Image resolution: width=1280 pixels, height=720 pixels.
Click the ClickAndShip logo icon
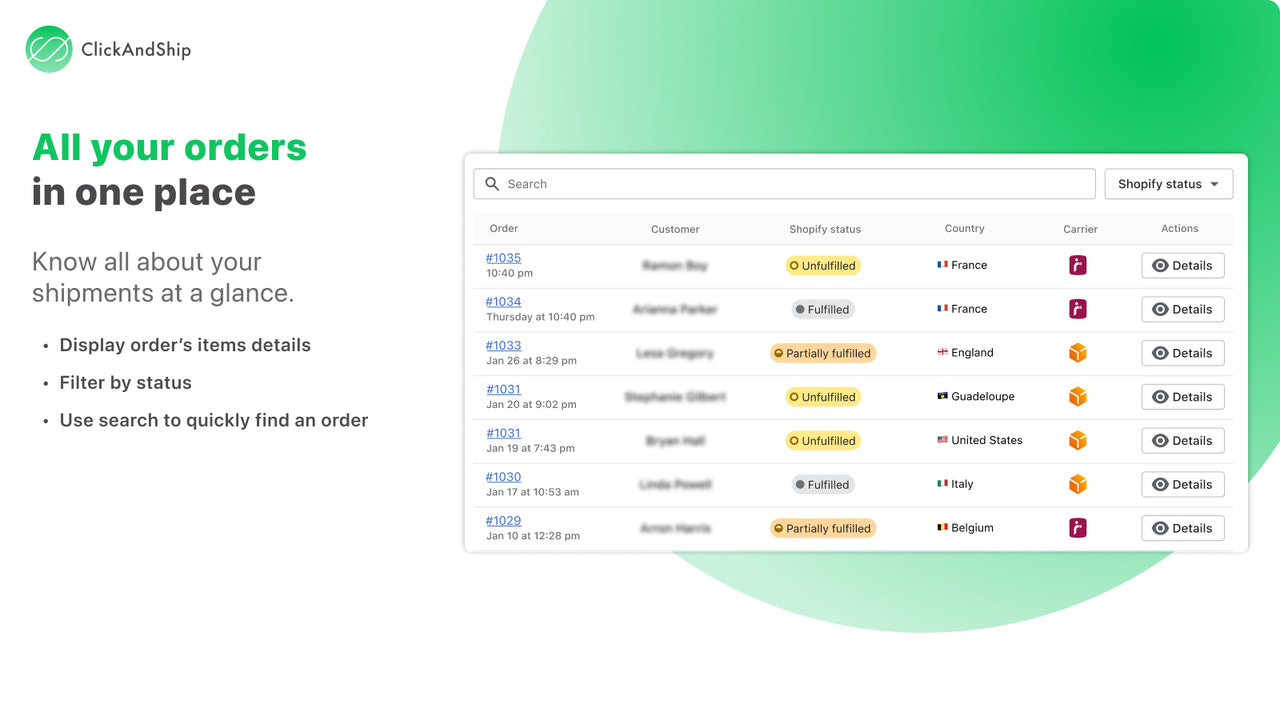(x=47, y=48)
